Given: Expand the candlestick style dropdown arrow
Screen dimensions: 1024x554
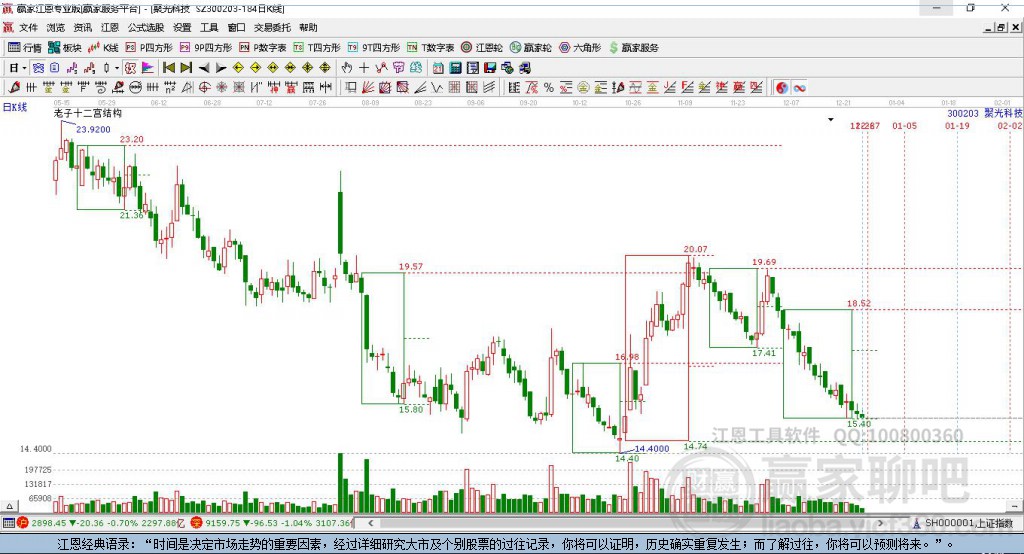Looking at the screenshot, I should pos(117,68).
